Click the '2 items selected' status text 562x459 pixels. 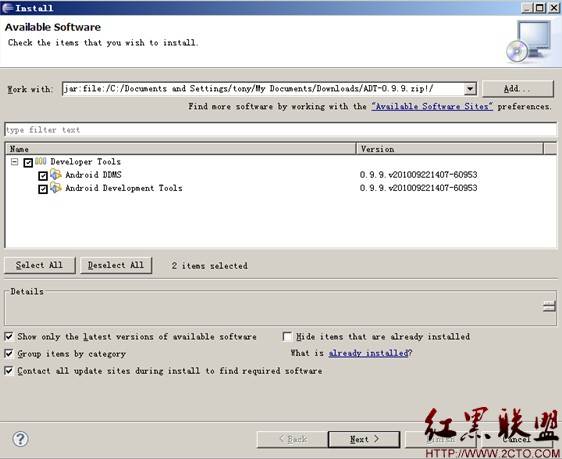coord(210,266)
